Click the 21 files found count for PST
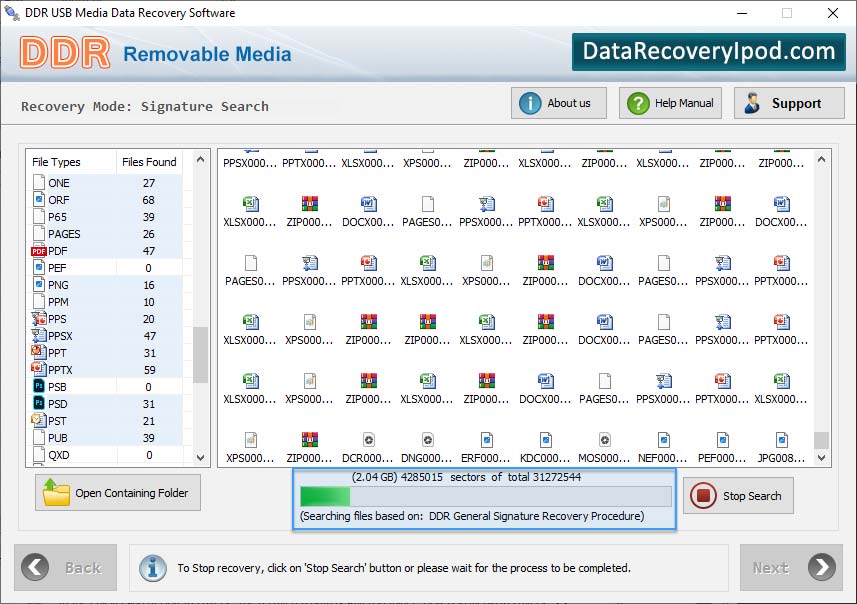Image resolution: width=857 pixels, height=604 pixels. pyautogui.click(x=149, y=421)
